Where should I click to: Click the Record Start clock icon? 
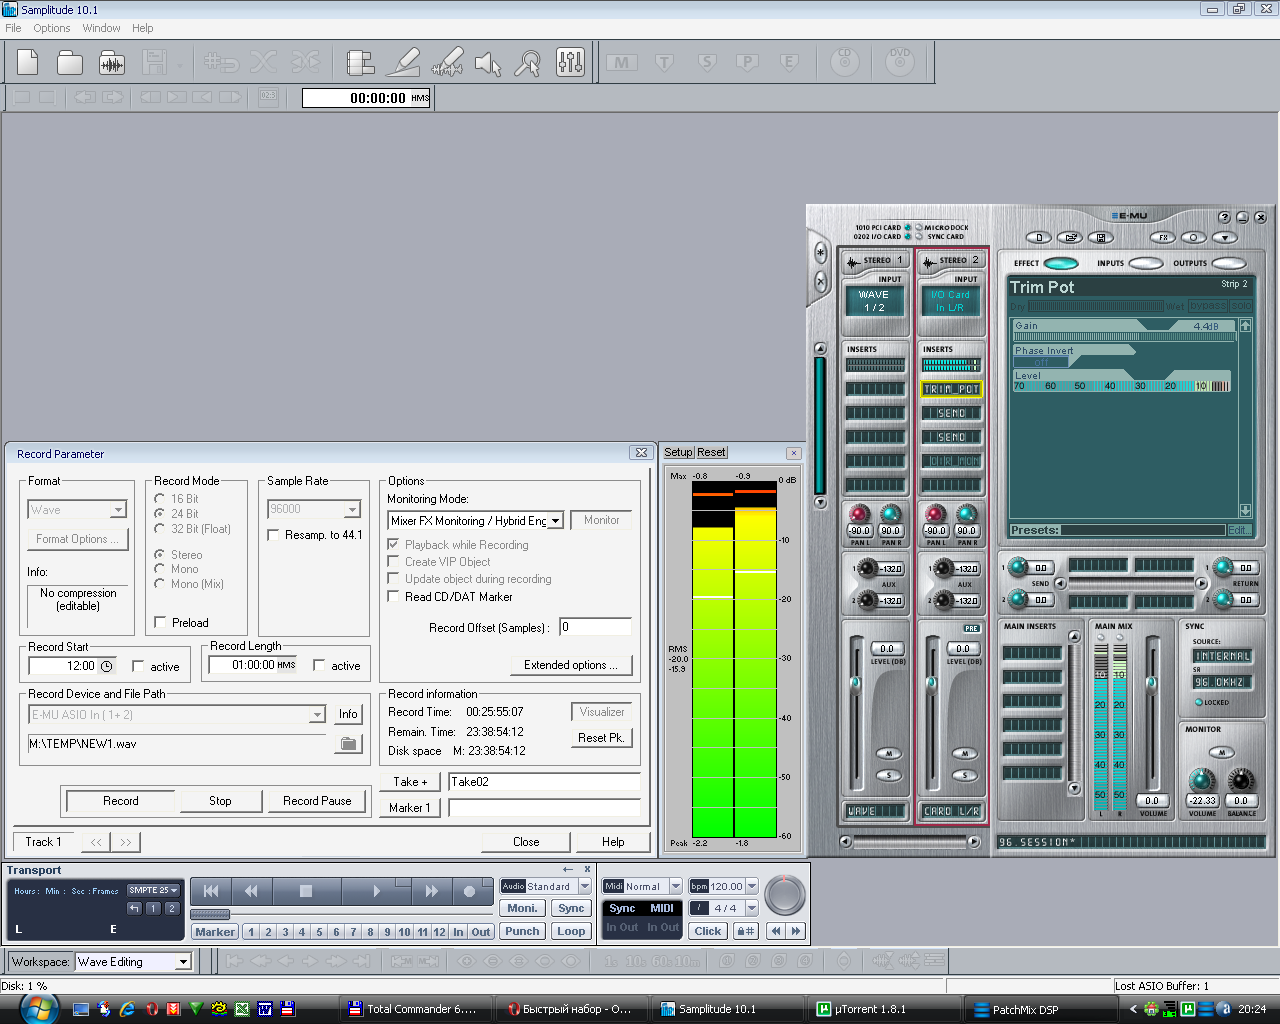click(107, 666)
